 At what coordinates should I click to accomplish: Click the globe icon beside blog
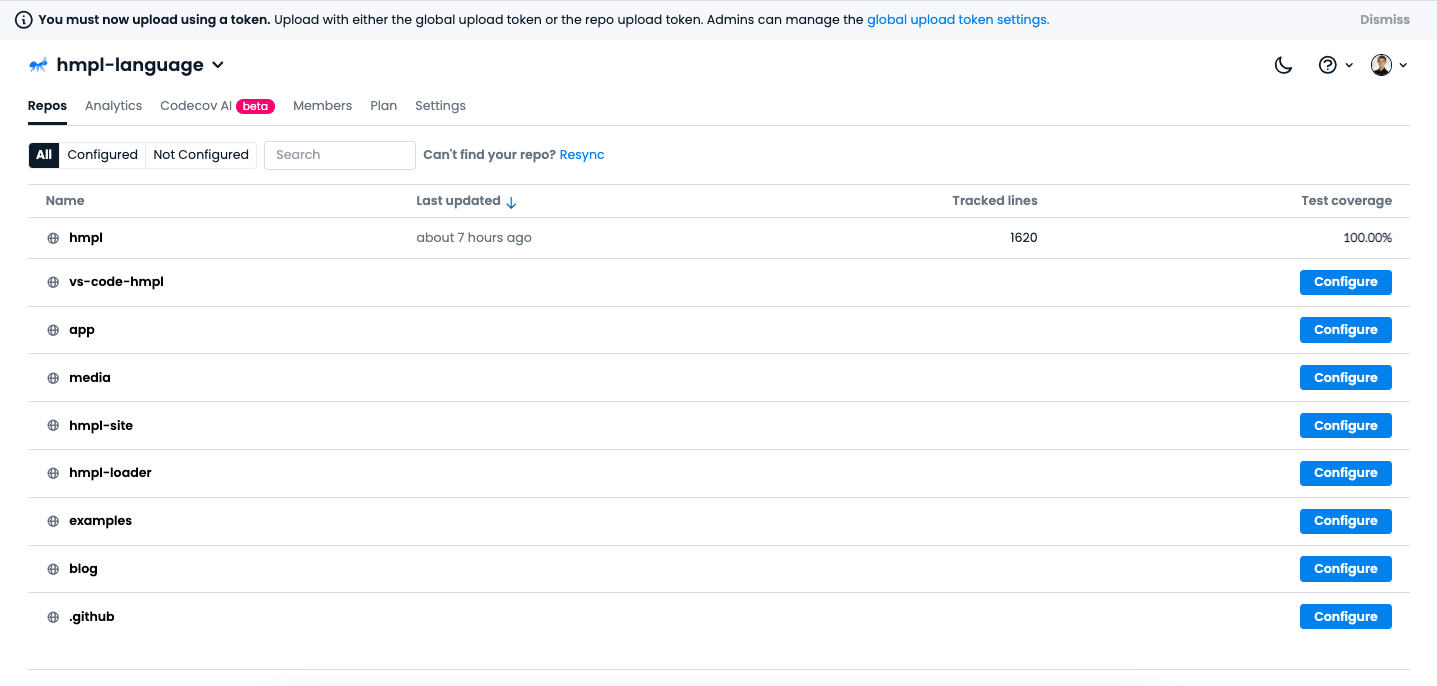[x=53, y=570]
